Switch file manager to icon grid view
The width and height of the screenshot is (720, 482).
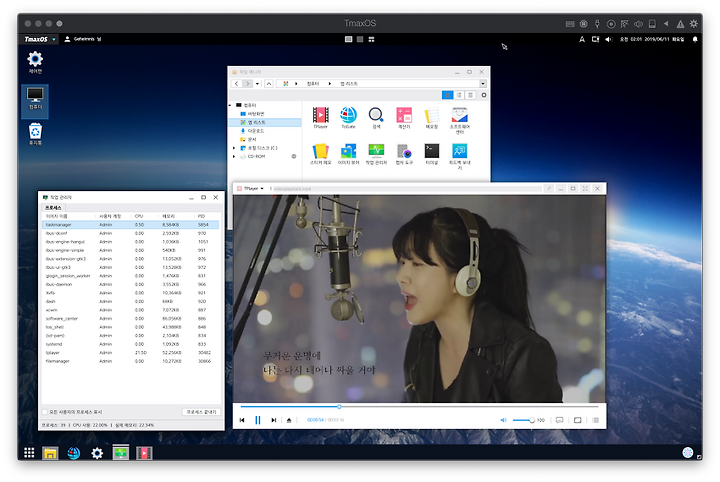pyautogui.click(x=447, y=95)
